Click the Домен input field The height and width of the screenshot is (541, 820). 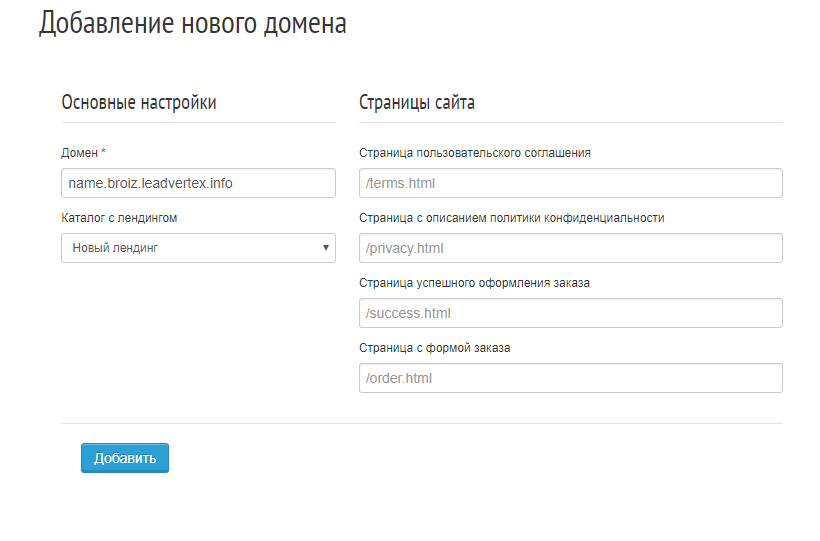pyautogui.click(x=198, y=183)
